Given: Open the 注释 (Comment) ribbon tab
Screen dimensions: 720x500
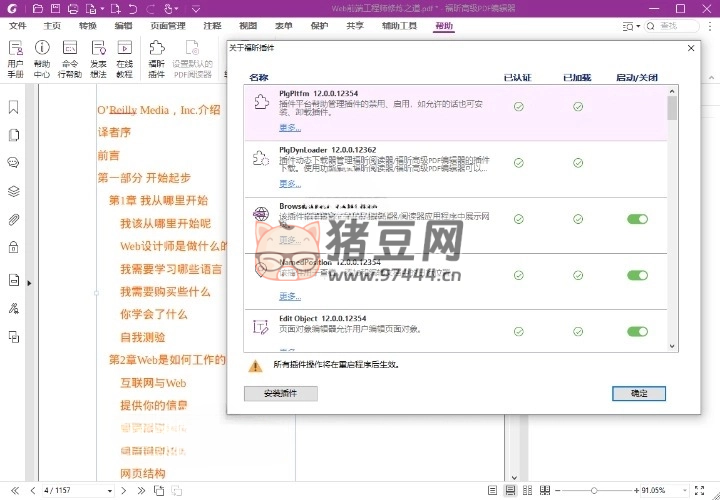Looking at the screenshot, I should point(213,26).
